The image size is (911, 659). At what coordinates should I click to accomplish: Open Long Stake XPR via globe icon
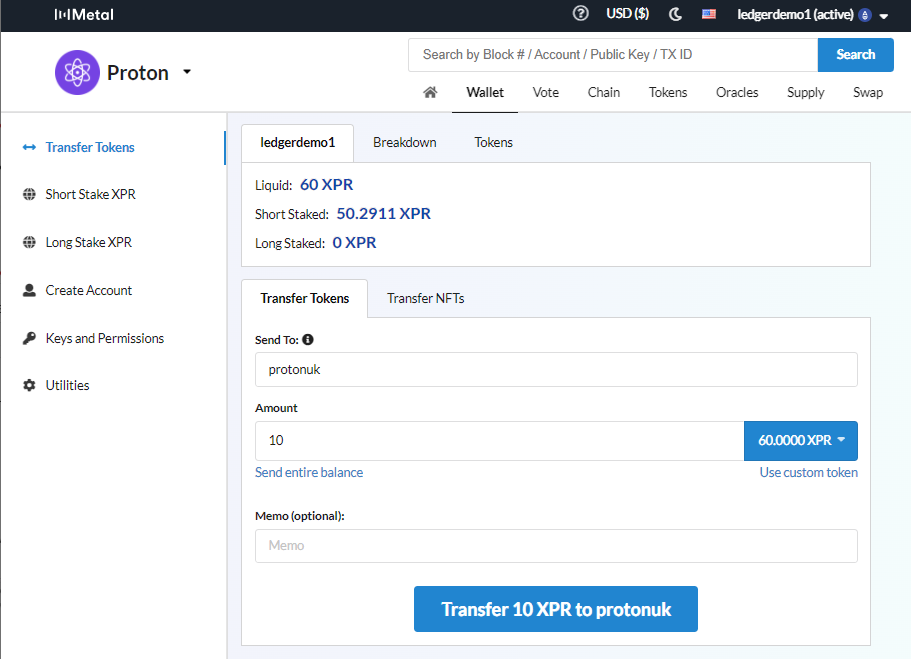28,242
